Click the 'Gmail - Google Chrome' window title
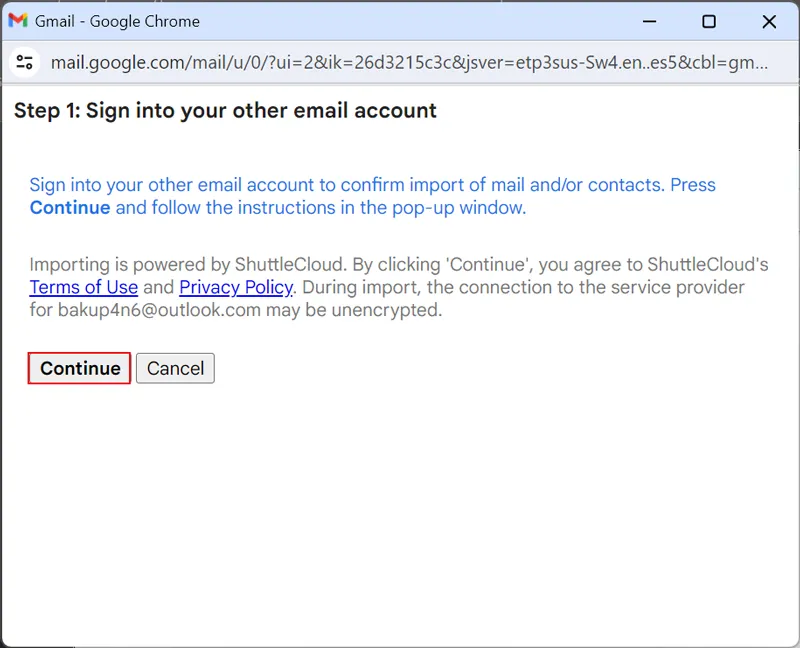800x648 pixels. [118, 21]
